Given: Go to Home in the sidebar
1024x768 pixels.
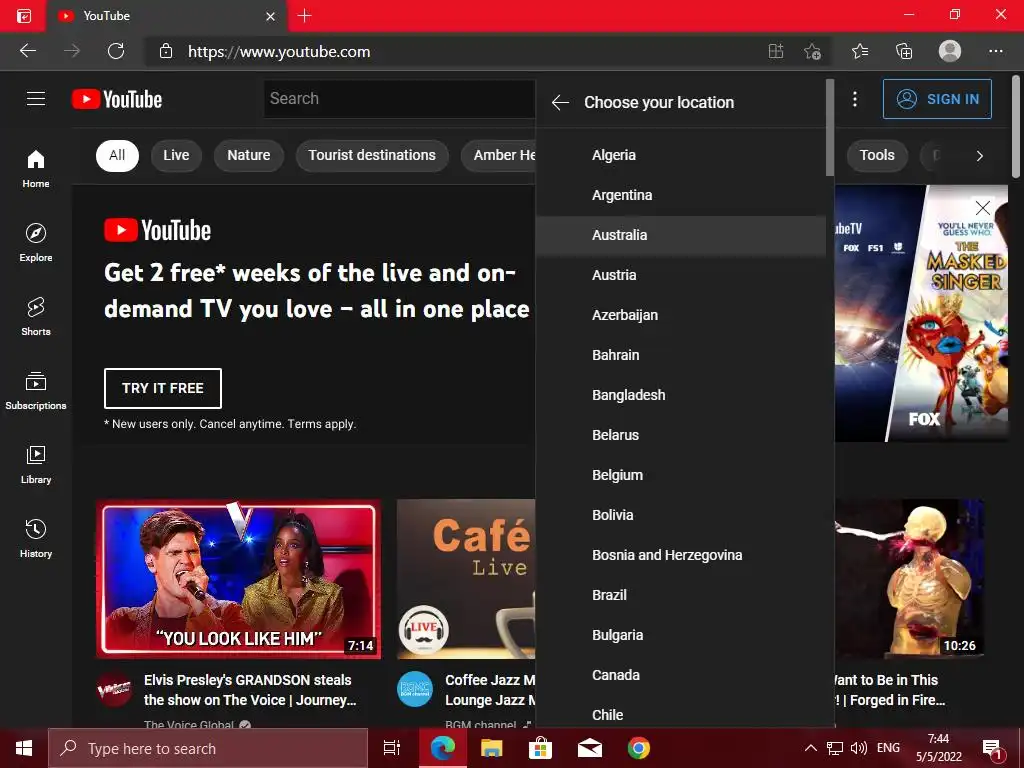Looking at the screenshot, I should point(36,168).
